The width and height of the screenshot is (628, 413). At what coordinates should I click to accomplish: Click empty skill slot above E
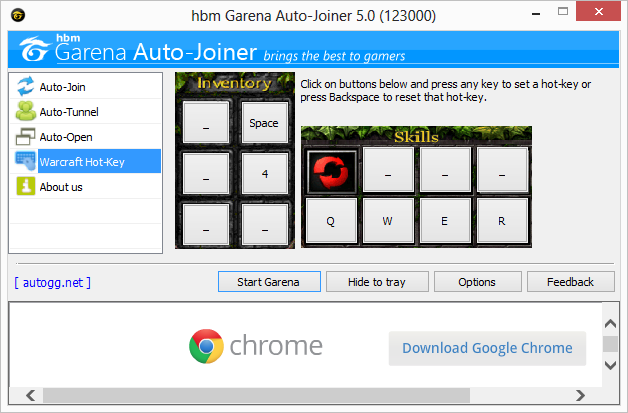445,170
